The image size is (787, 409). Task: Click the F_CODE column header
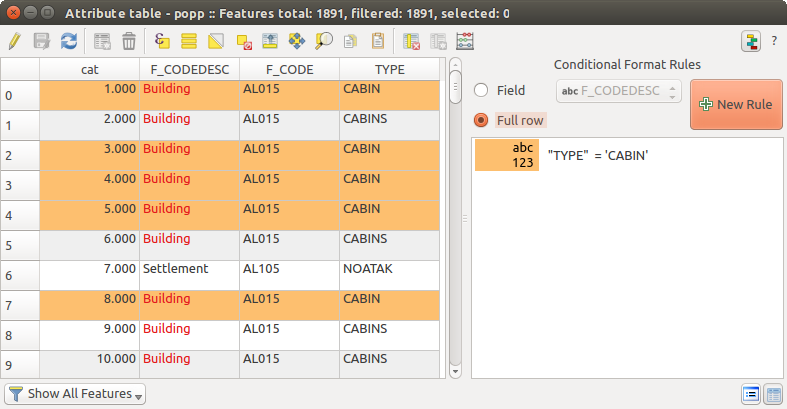[289, 69]
